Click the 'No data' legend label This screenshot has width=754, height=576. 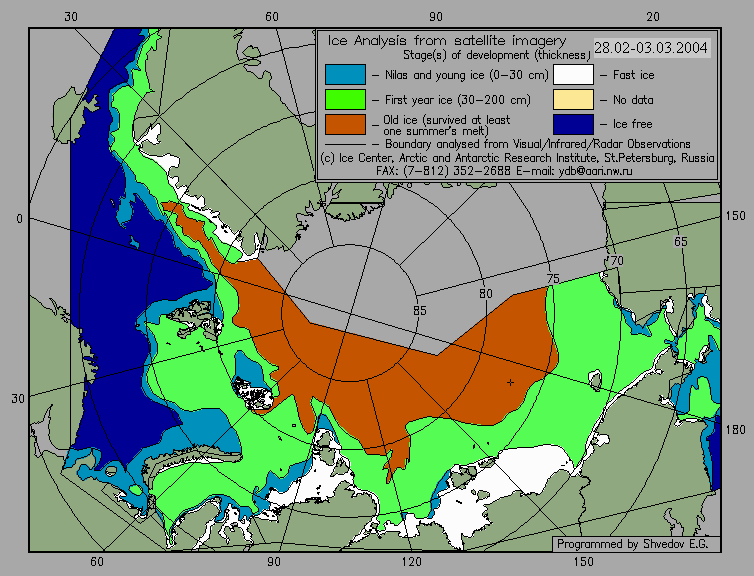pyautogui.click(x=633, y=100)
